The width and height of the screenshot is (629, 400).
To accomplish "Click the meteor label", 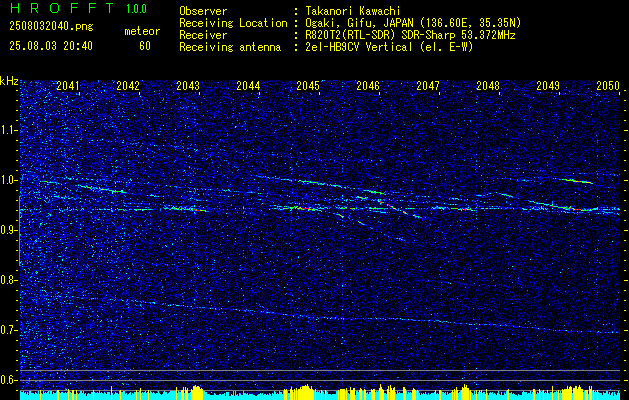I will point(142,31).
